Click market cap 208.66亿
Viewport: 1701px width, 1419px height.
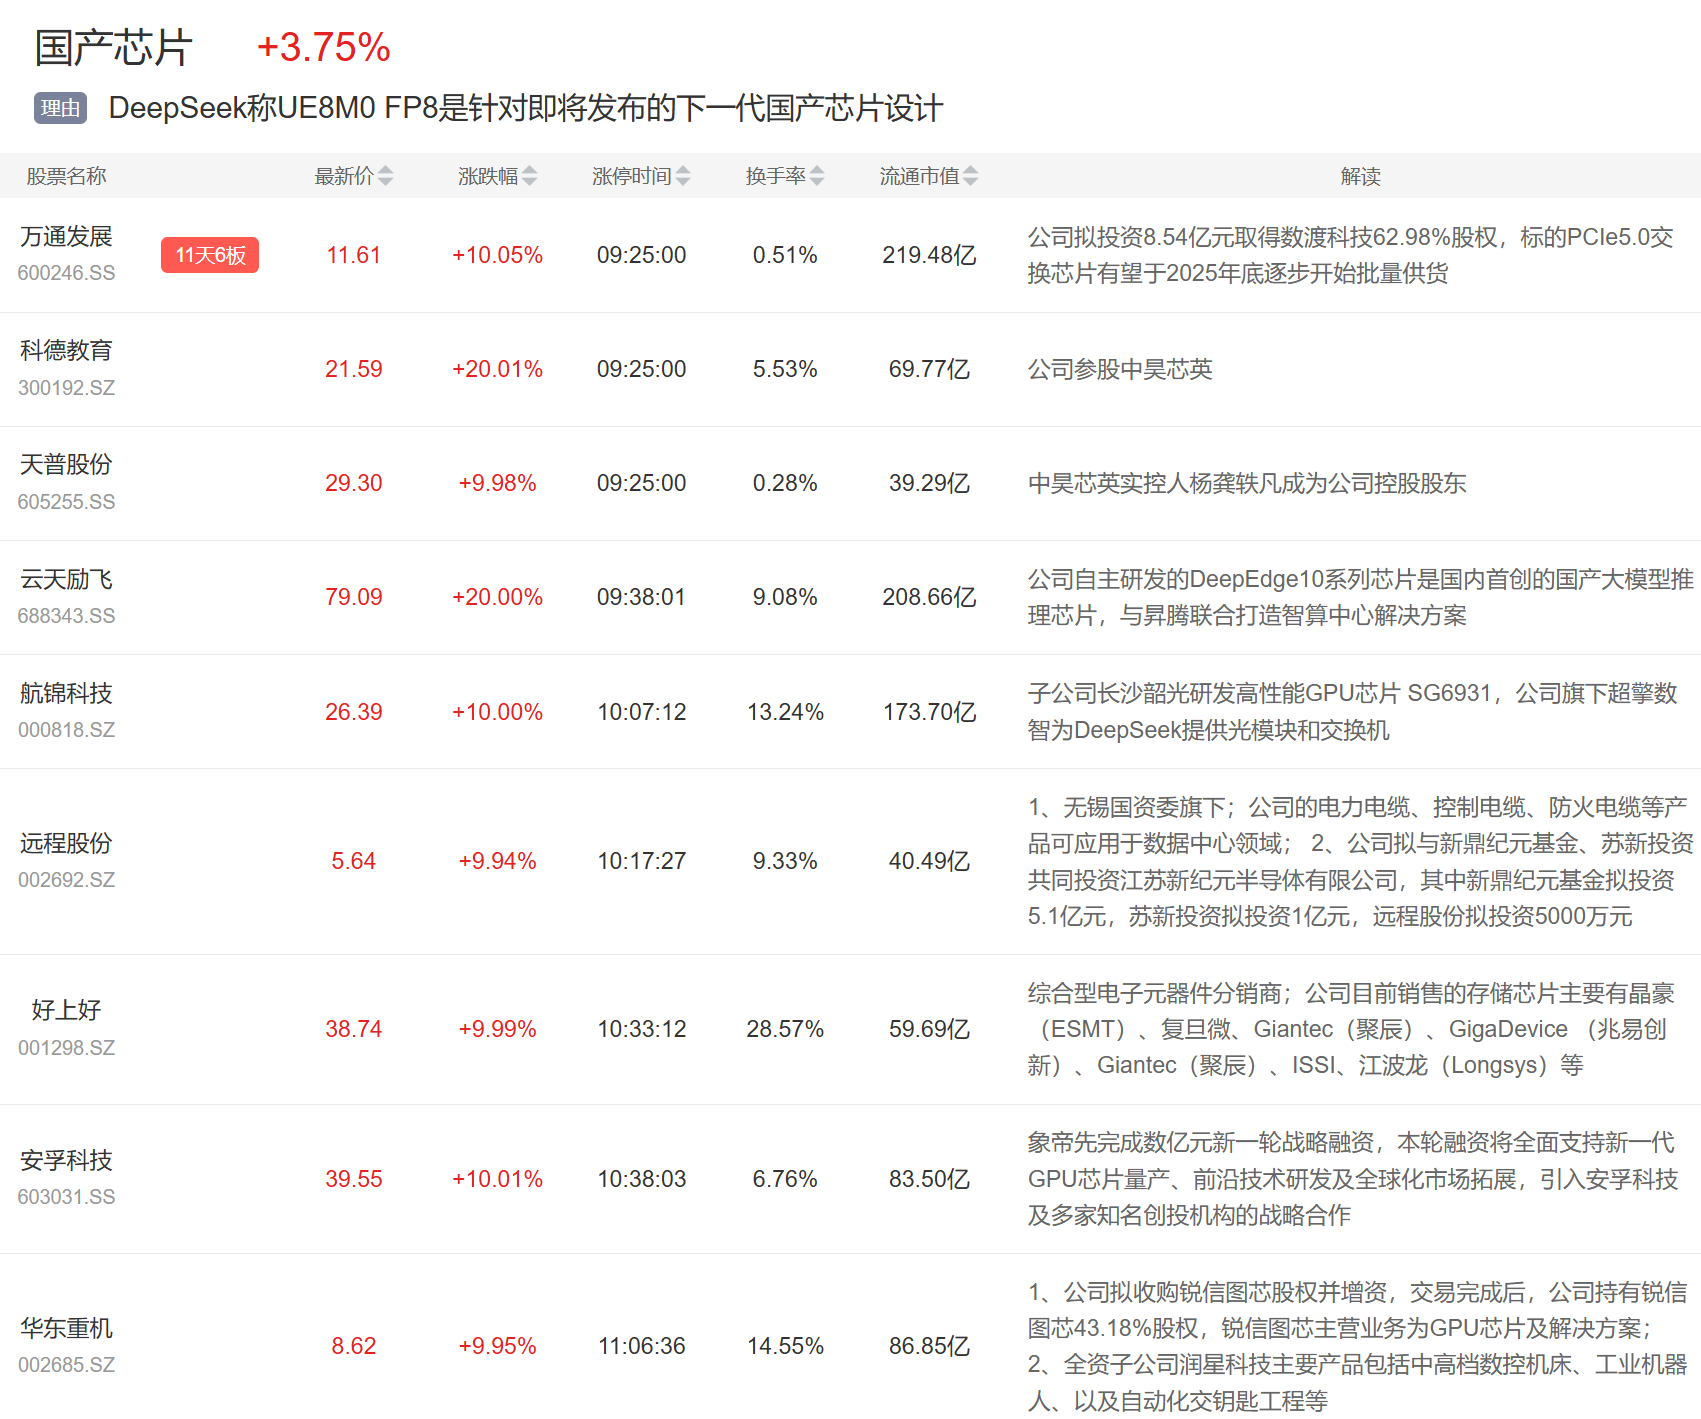[x=929, y=597]
